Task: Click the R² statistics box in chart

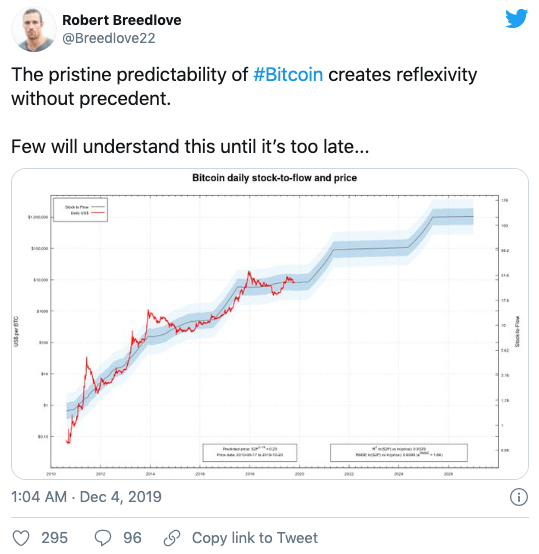Action: tap(399, 453)
